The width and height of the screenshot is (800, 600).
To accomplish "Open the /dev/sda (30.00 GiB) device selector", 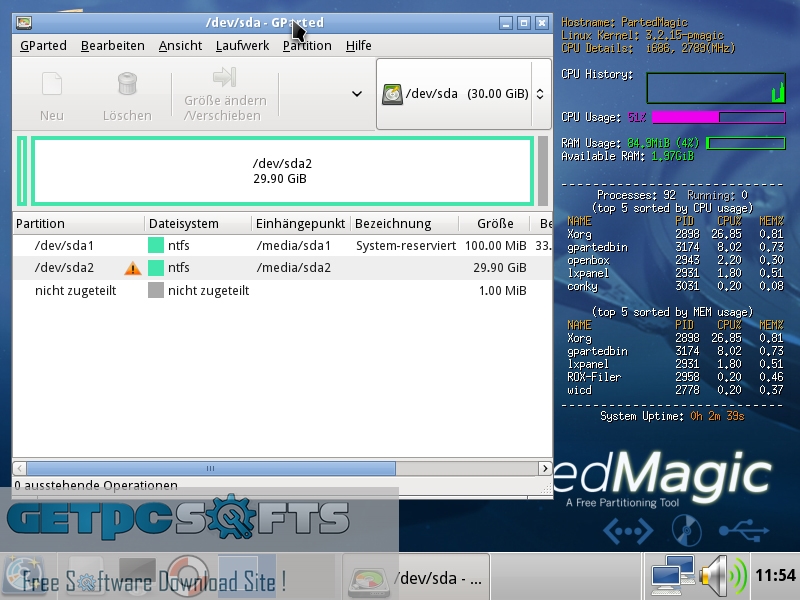I will point(463,94).
